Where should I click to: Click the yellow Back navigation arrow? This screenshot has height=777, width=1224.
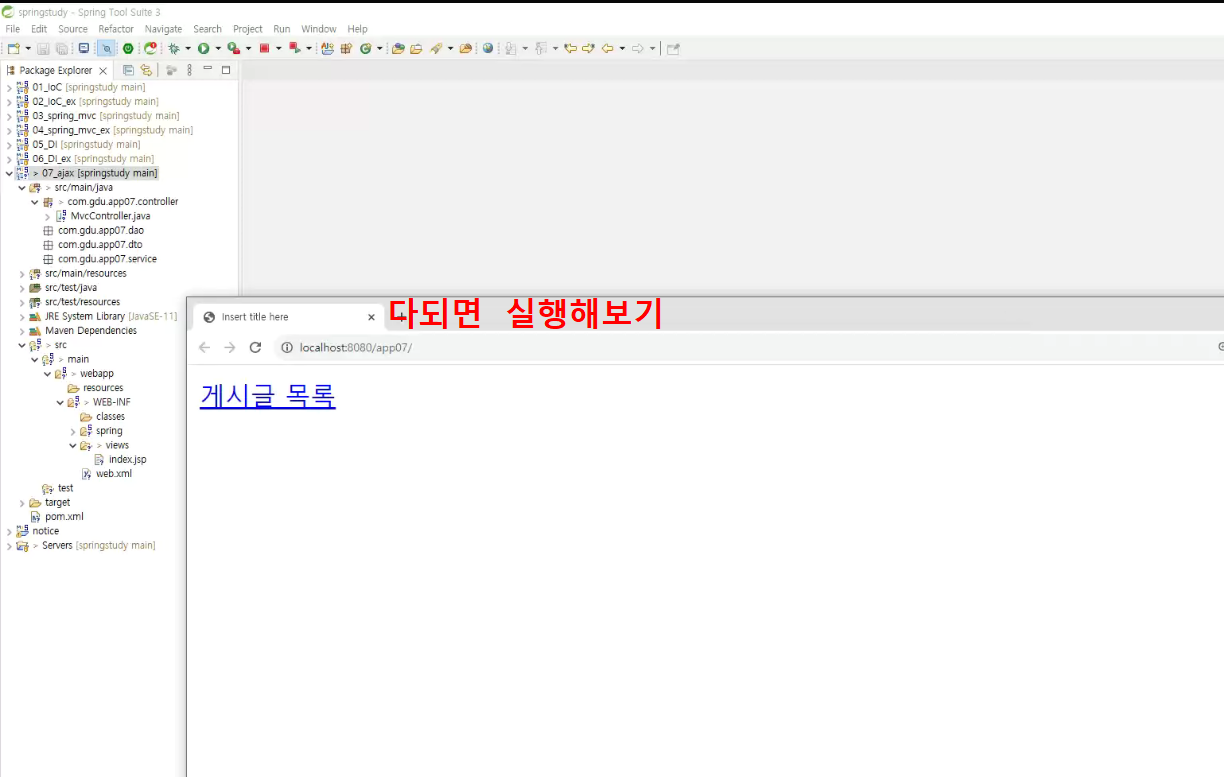[x=608, y=48]
